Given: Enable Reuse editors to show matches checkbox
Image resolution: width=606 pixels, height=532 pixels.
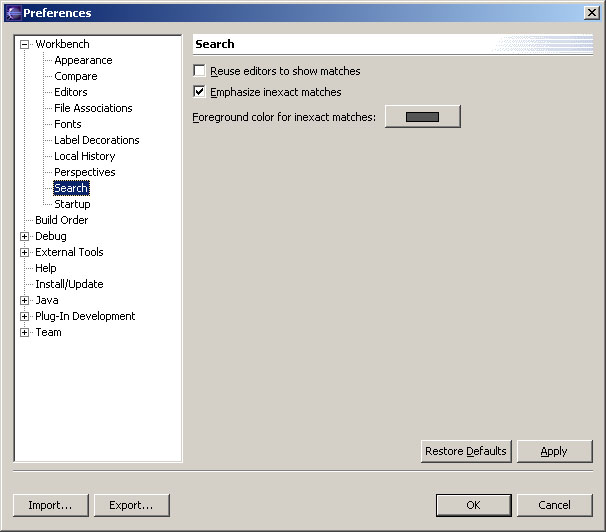Looking at the screenshot, I should click(199, 71).
